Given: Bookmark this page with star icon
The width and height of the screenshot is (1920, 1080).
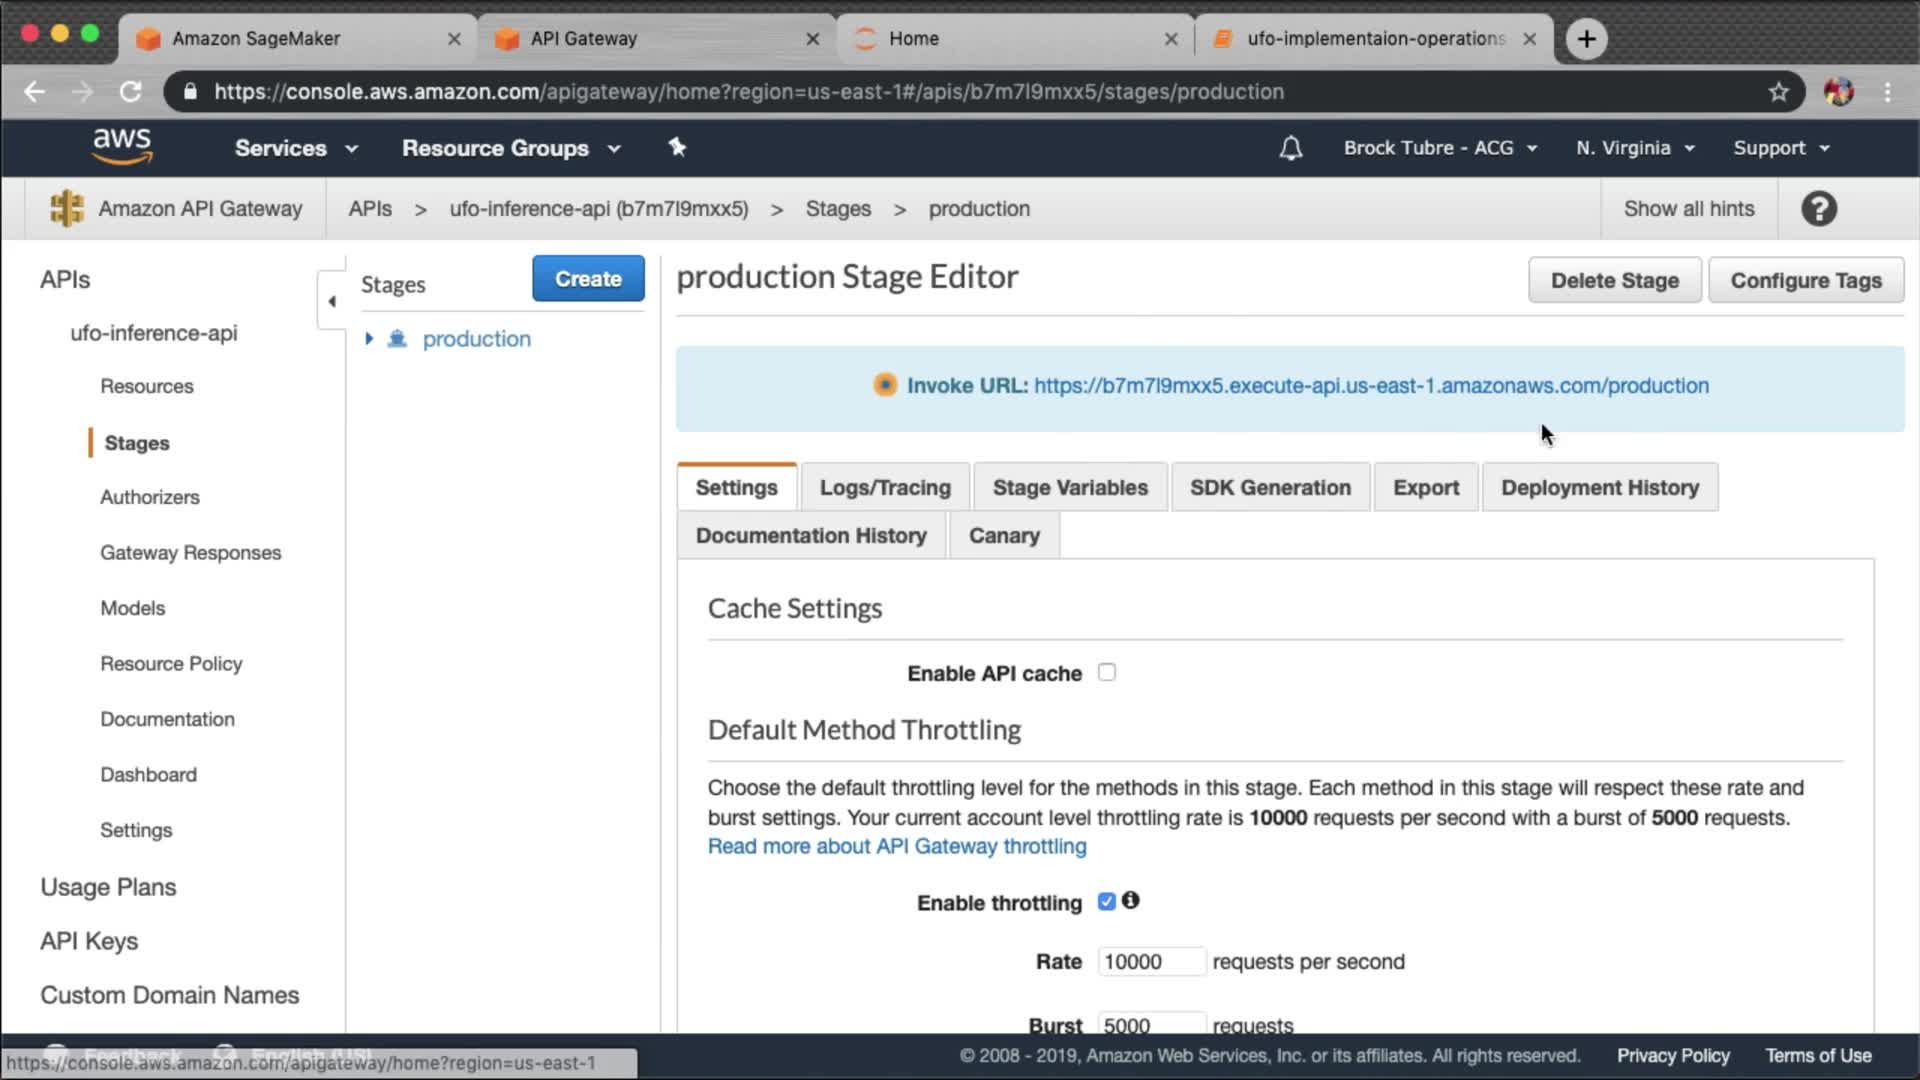Looking at the screenshot, I should [1778, 92].
